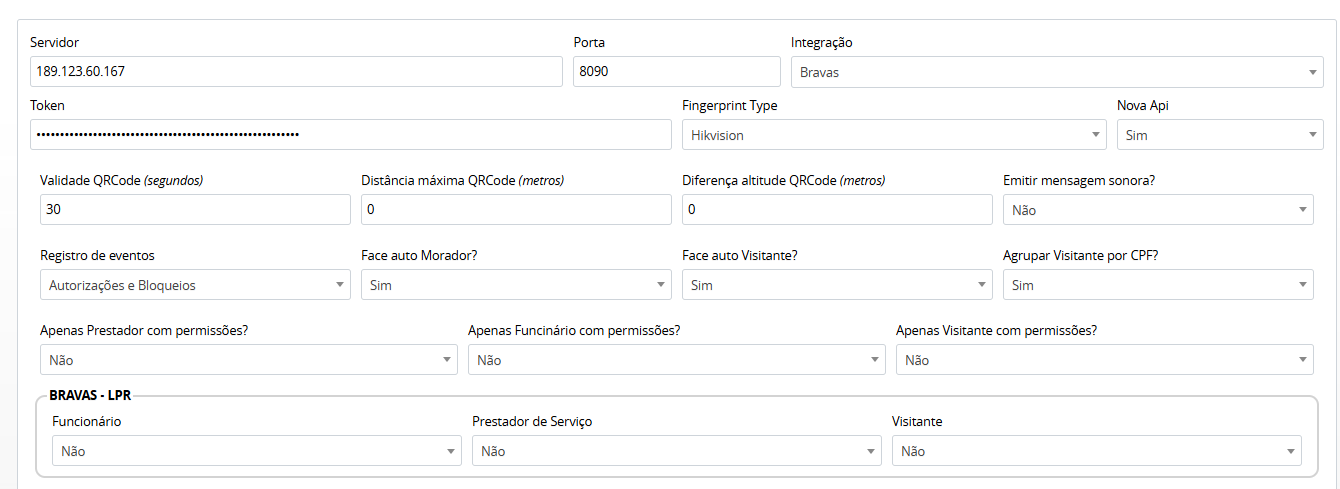
Task: Expand the BRAVAS - LPR Funcionário dropdown
Action: pyautogui.click(x=256, y=451)
